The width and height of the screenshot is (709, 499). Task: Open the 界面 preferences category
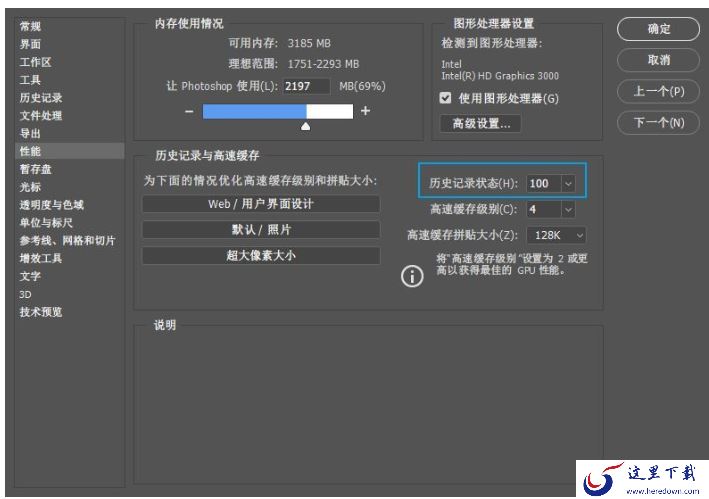[x=30, y=44]
